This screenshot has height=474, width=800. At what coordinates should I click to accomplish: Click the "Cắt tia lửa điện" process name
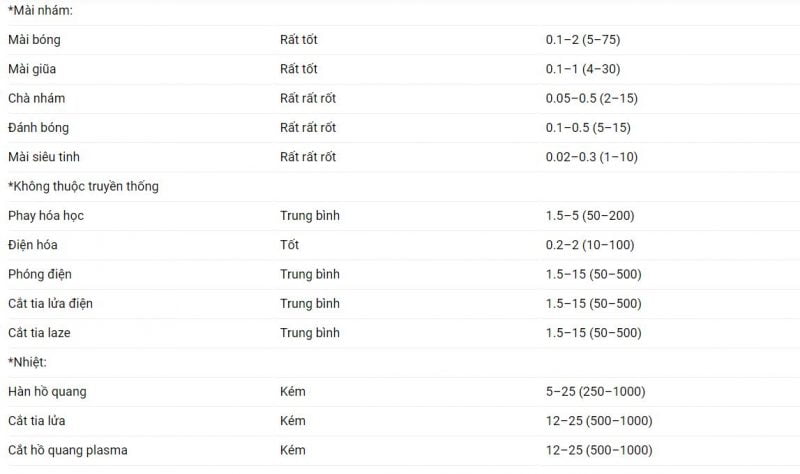pos(51,303)
